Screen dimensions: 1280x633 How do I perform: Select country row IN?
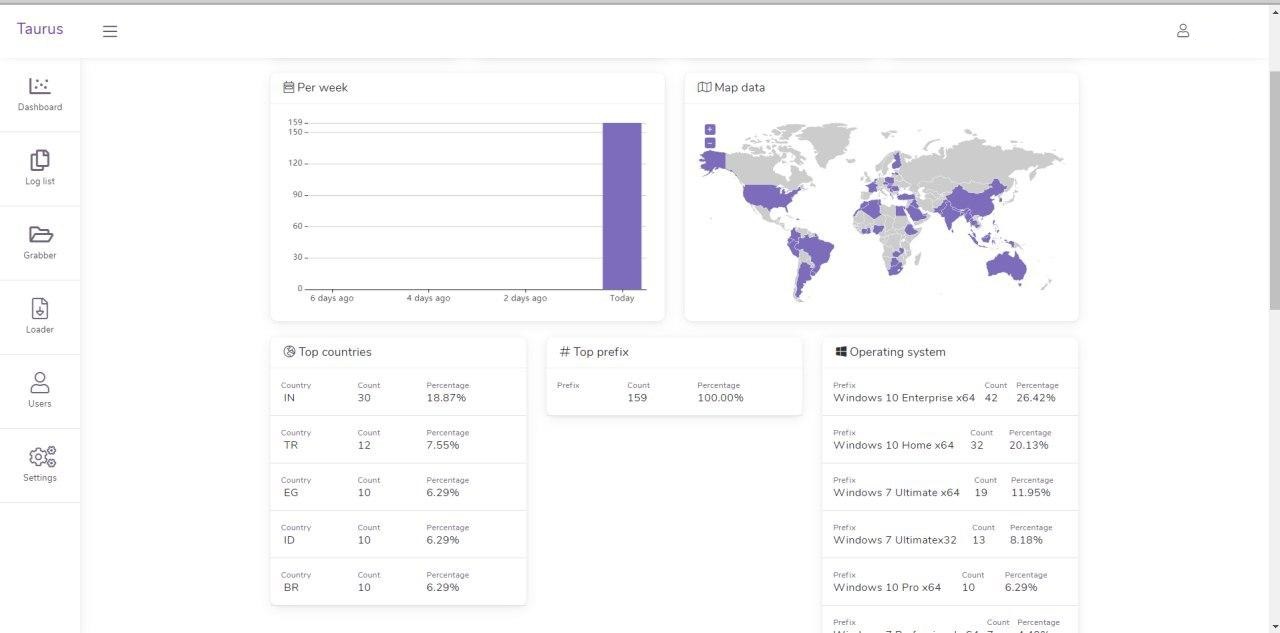coord(398,392)
